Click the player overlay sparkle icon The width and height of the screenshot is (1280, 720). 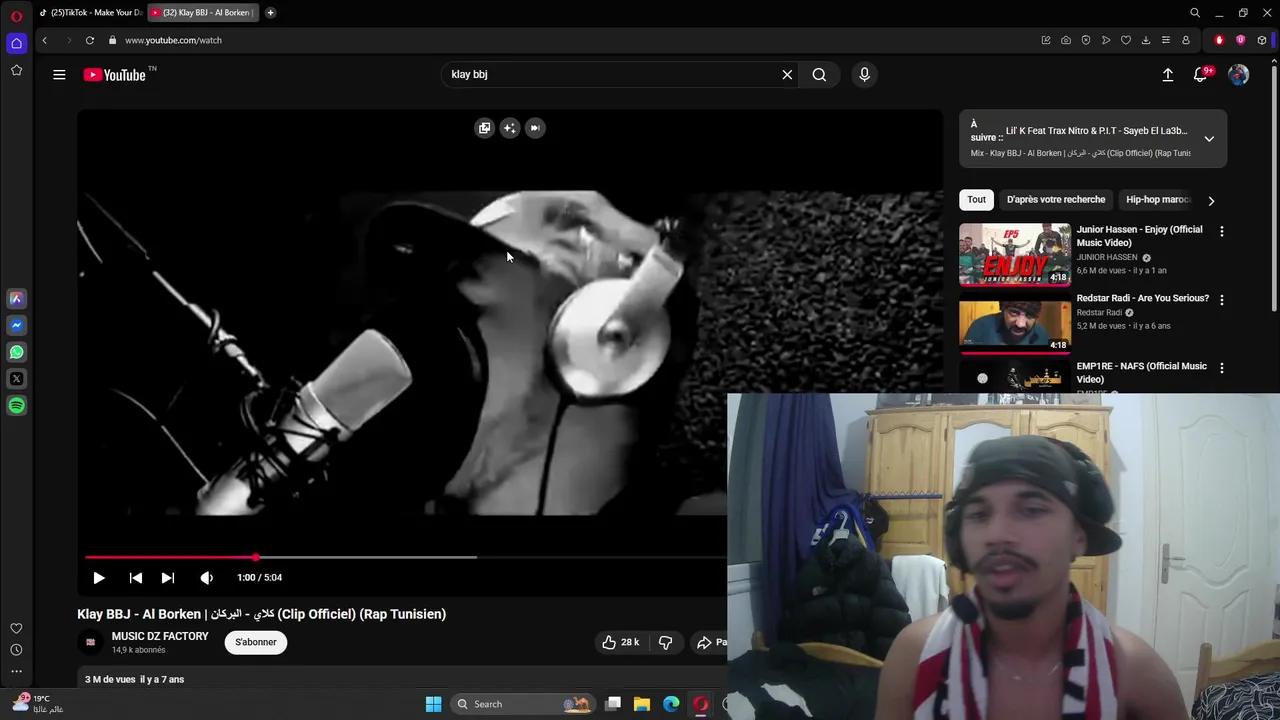(x=510, y=128)
